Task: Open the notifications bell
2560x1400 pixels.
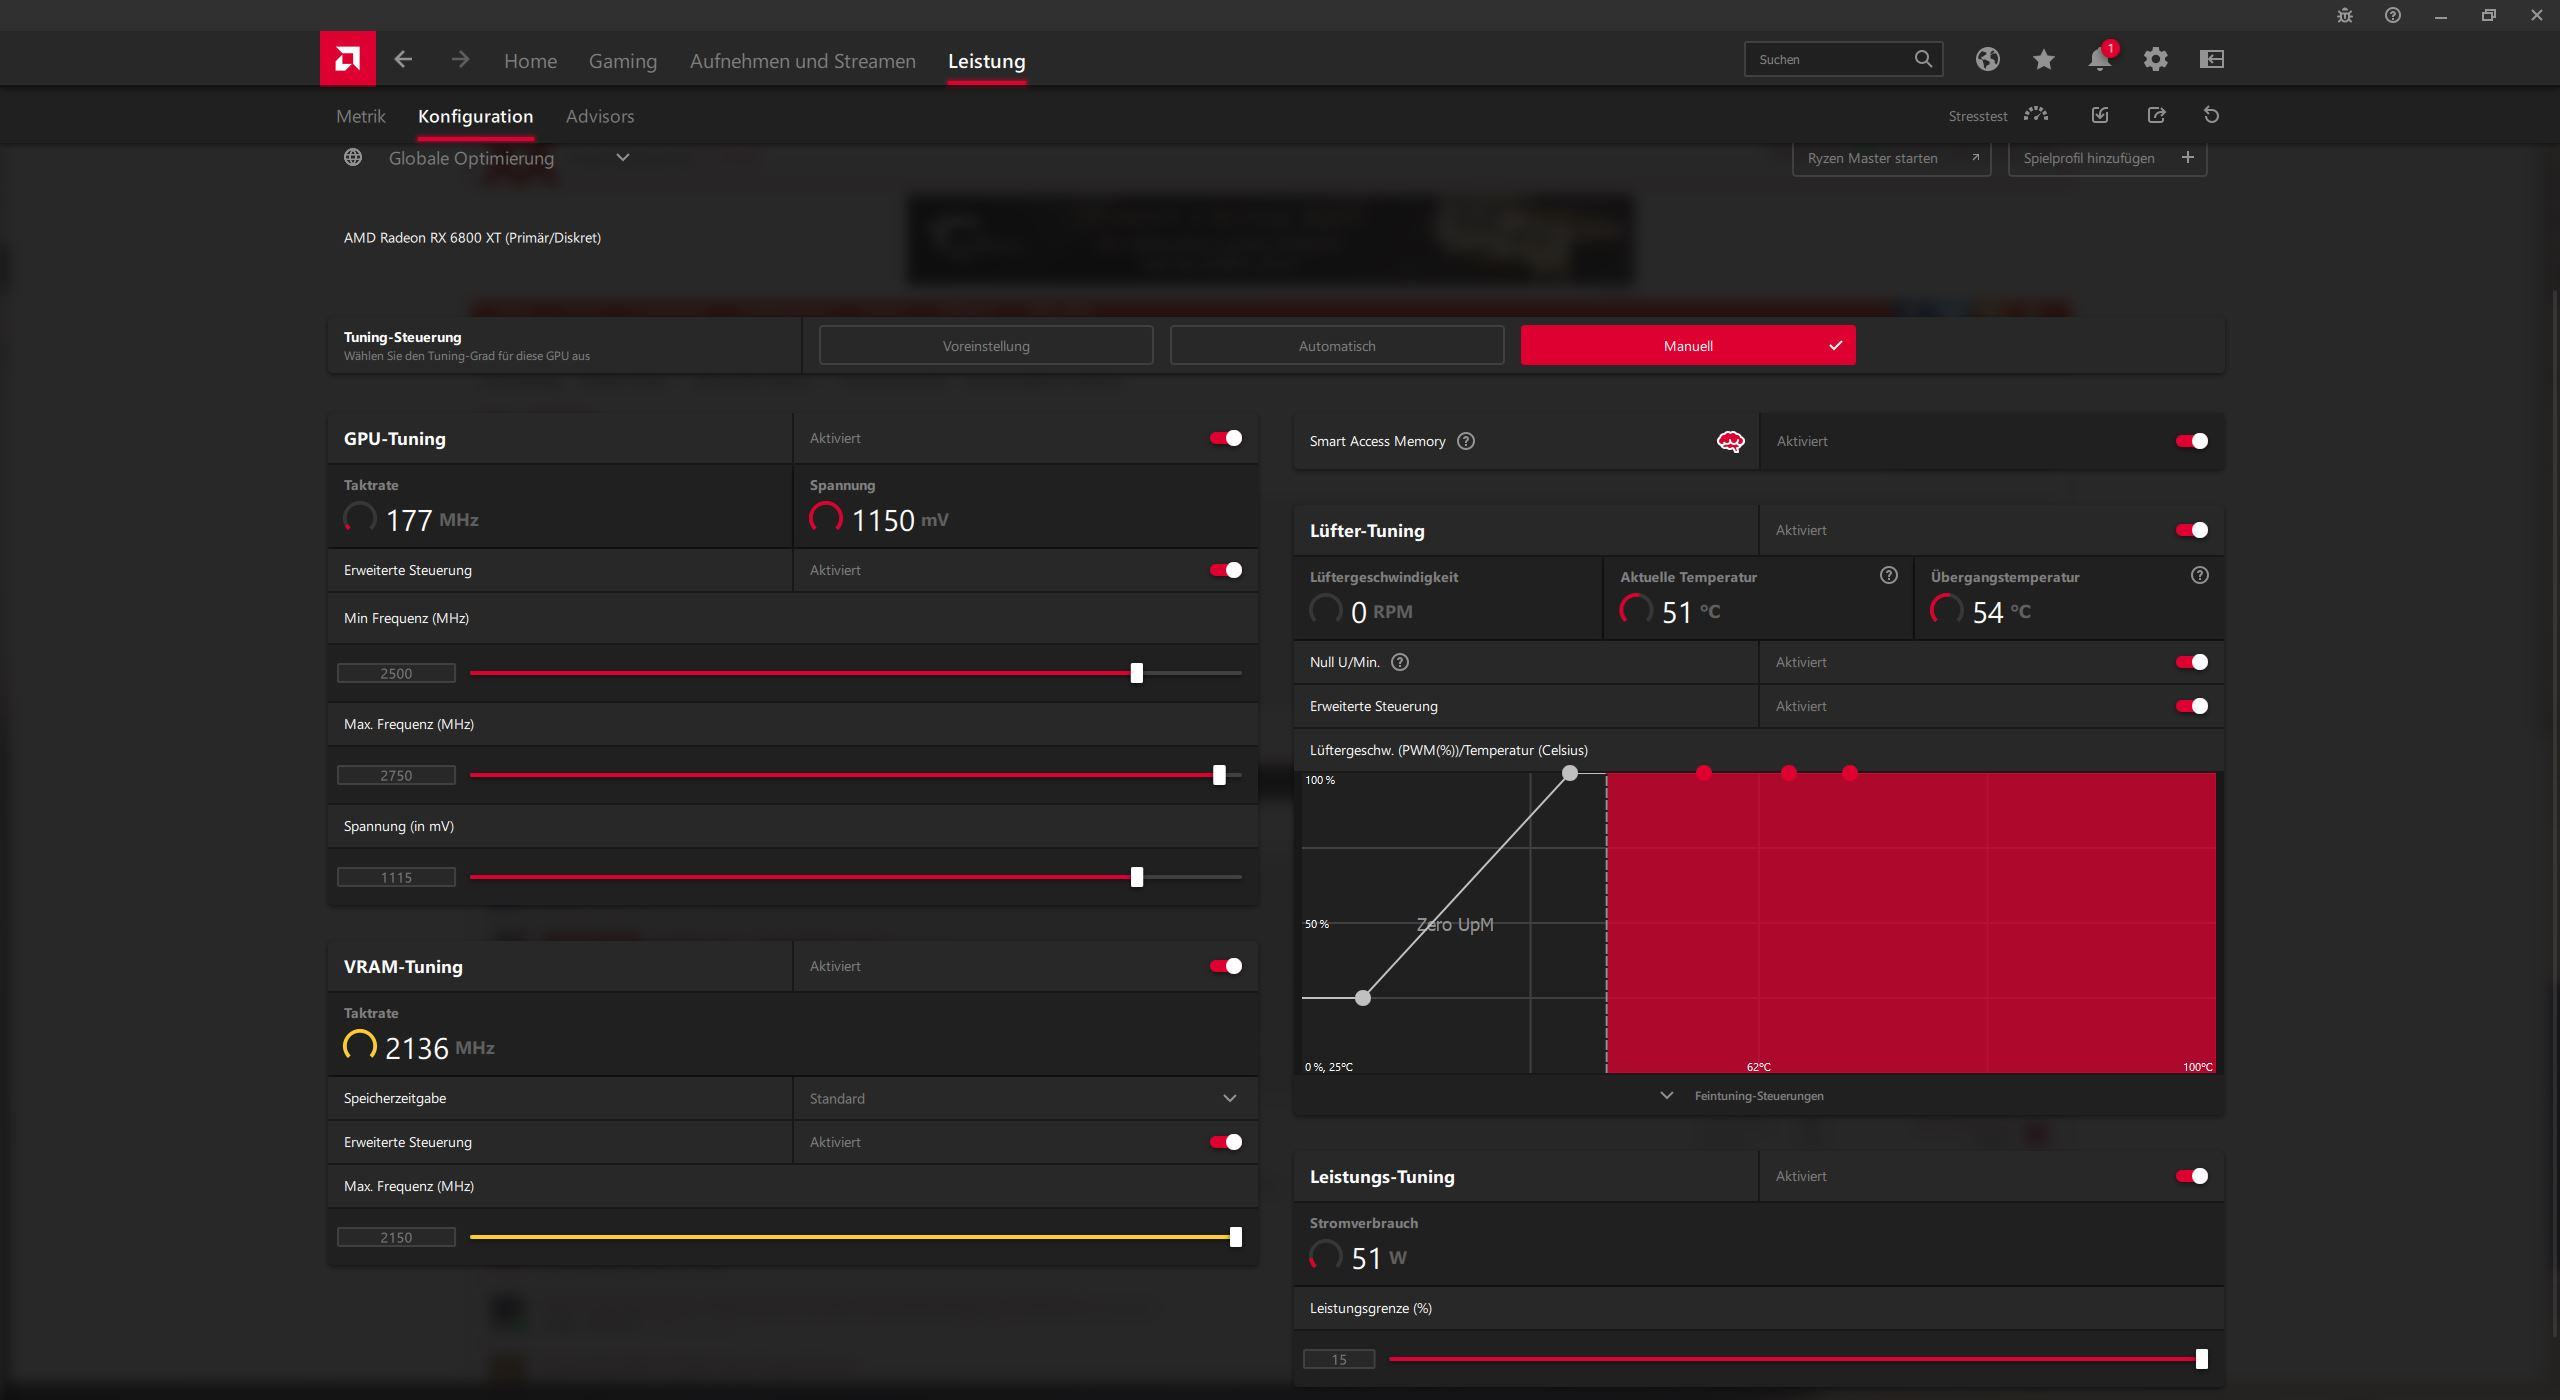Action: [x=2099, y=59]
